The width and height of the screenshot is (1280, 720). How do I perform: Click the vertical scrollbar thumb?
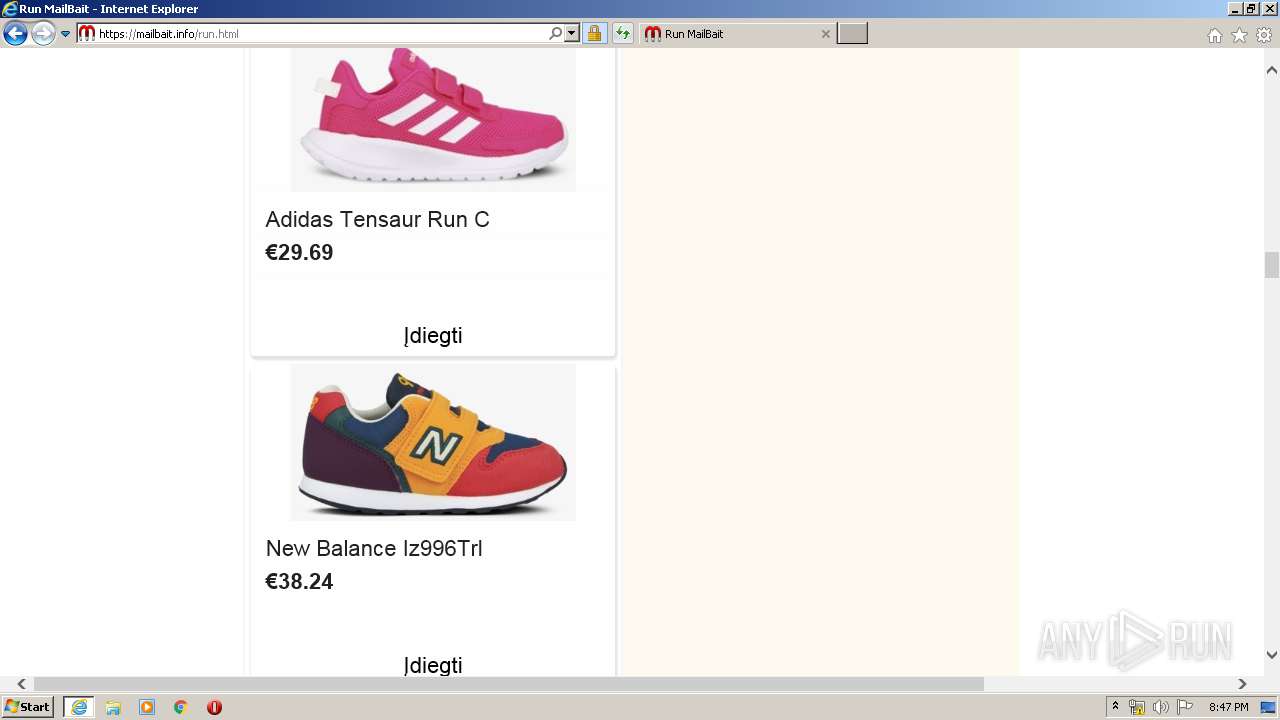click(1272, 265)
